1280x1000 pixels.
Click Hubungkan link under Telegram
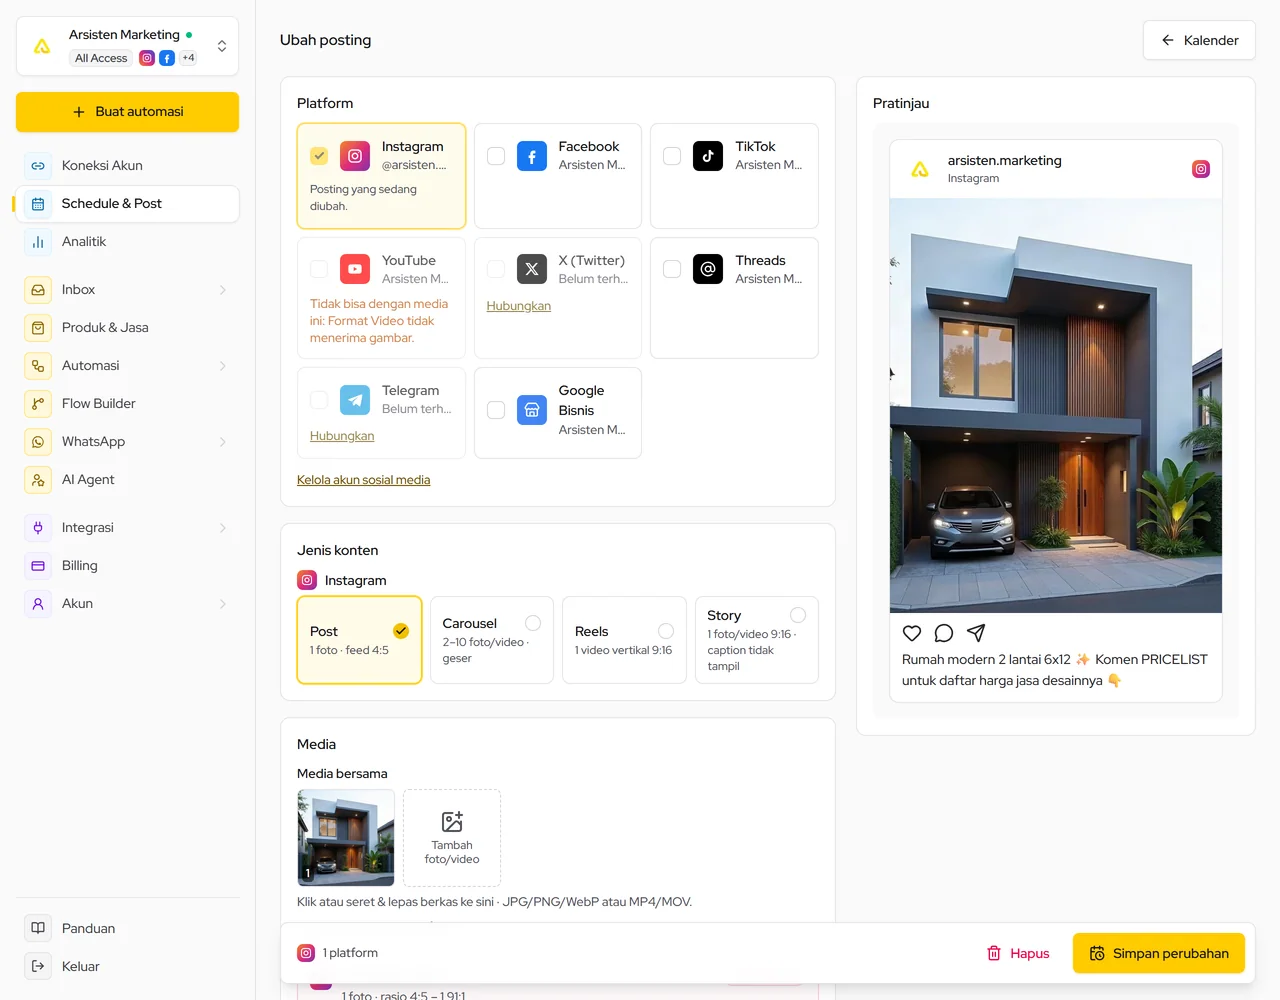342,436
